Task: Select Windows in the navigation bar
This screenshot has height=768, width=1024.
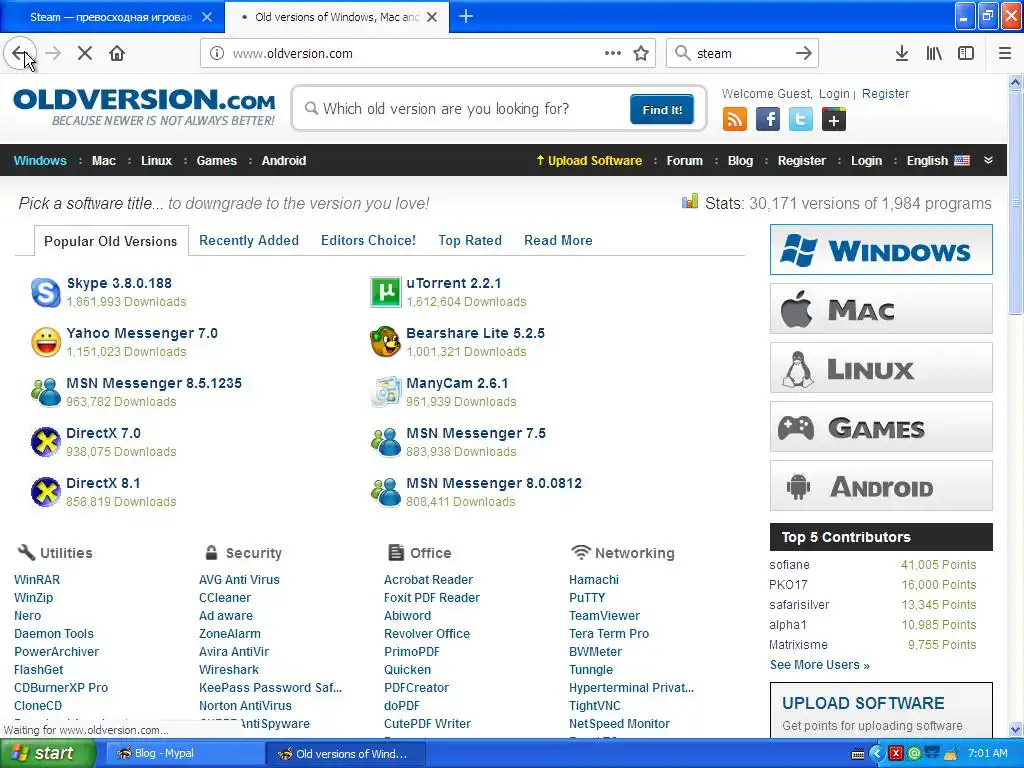Action: click(40, 161)
